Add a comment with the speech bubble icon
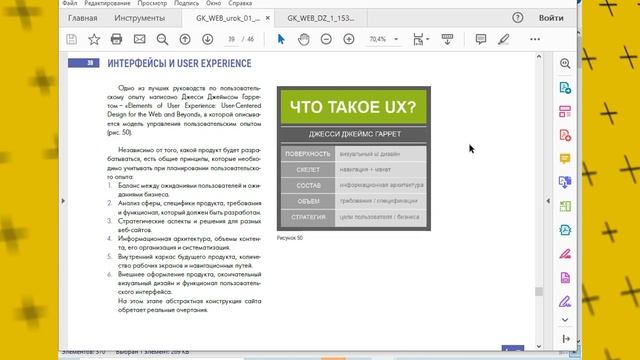 point(481,39)
